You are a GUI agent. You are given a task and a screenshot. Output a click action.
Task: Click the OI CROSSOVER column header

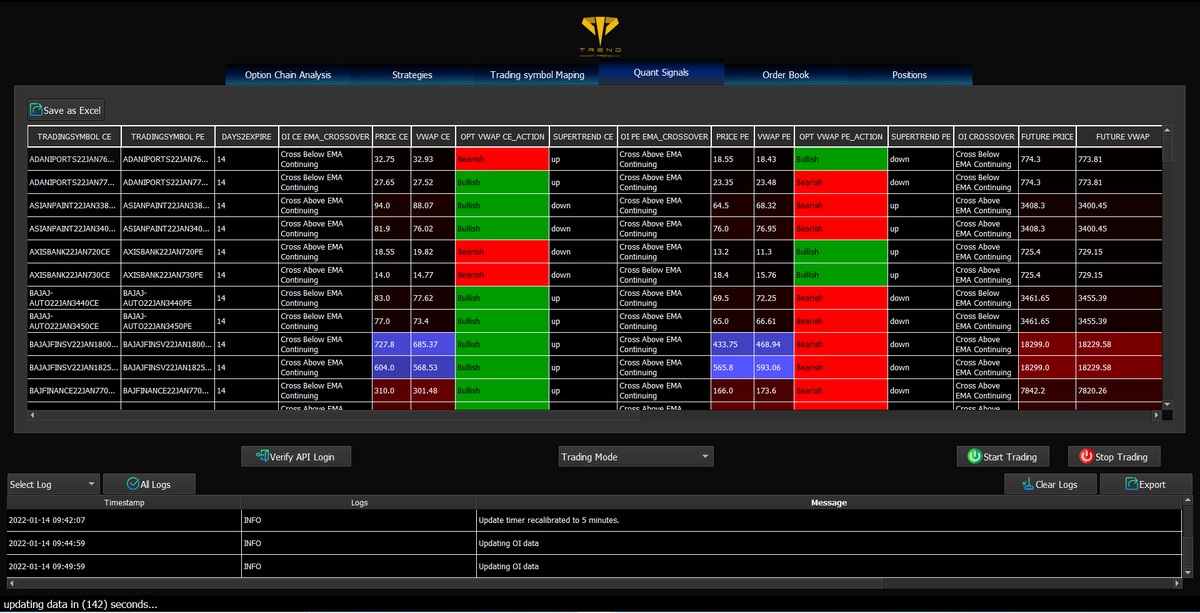pyautogui.click(x=985, y=136)
